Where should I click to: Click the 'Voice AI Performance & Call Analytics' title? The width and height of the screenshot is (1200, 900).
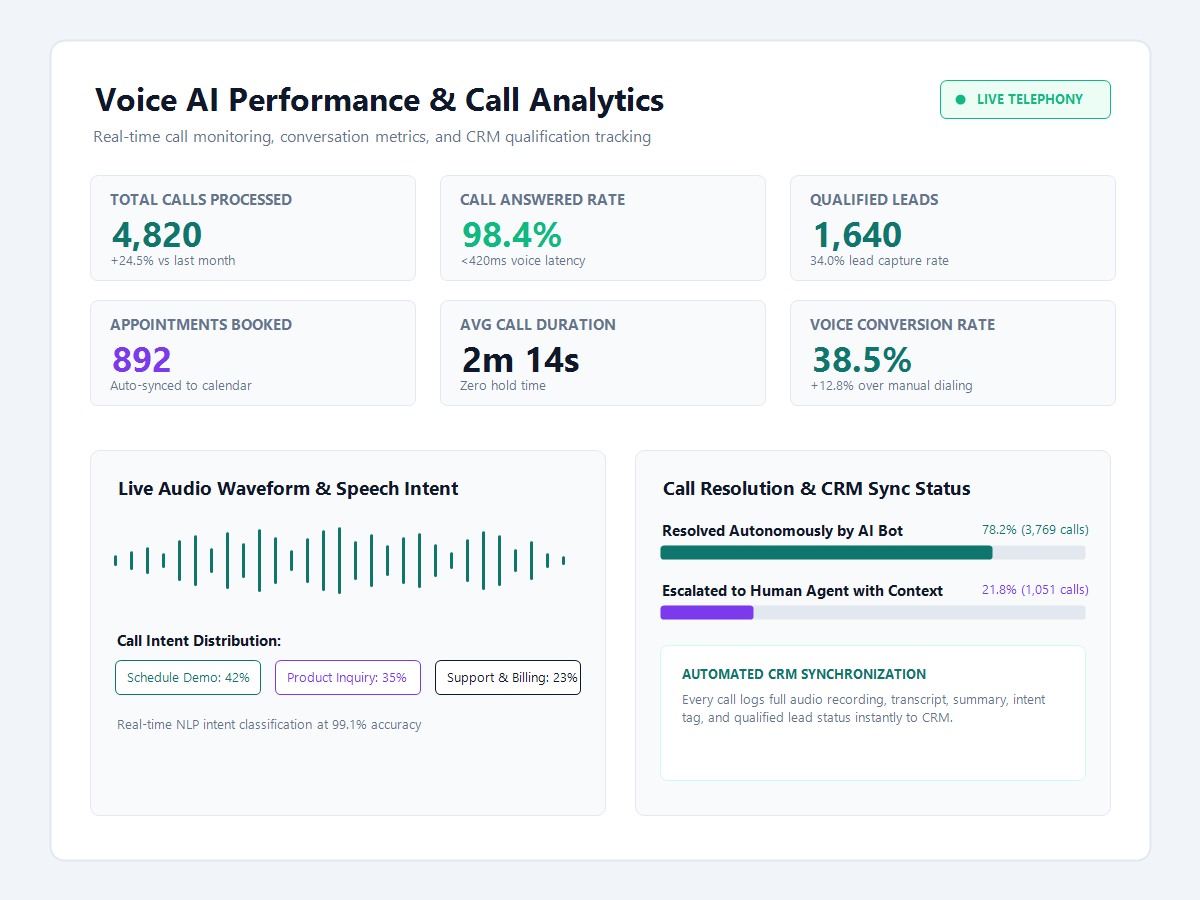(379, 100)
